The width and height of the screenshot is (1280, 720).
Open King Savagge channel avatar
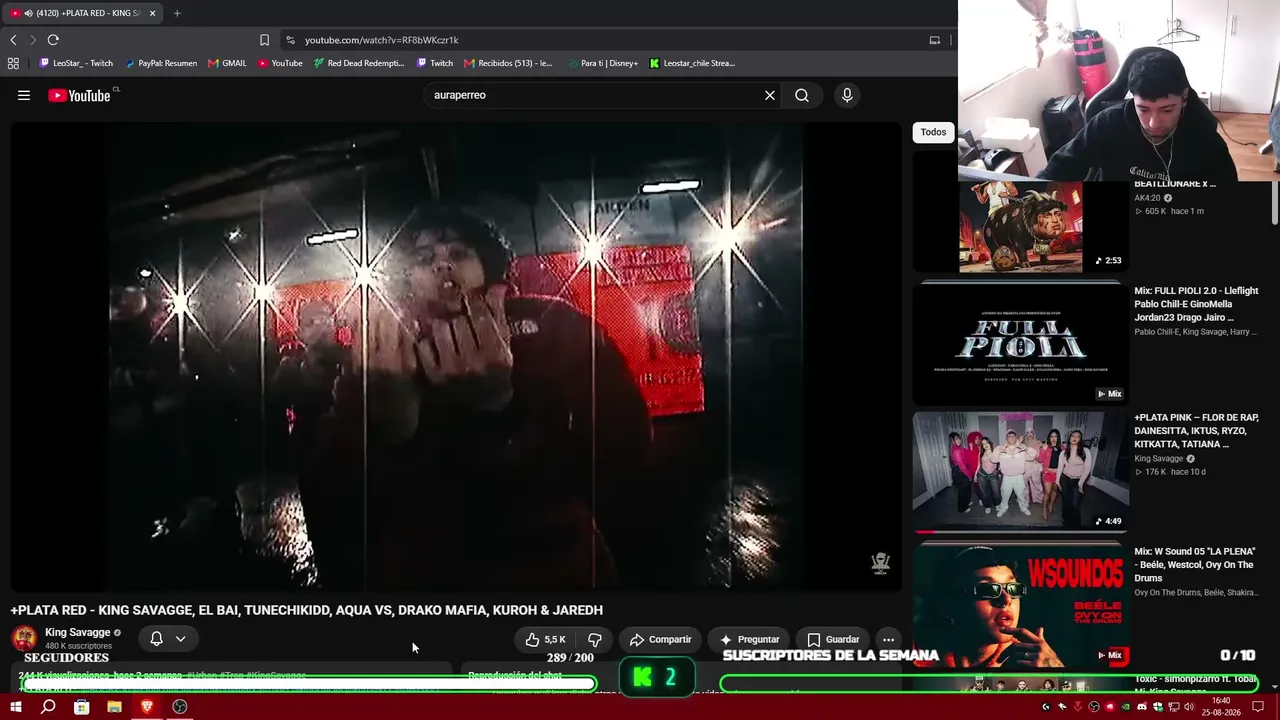click(24, 638)
